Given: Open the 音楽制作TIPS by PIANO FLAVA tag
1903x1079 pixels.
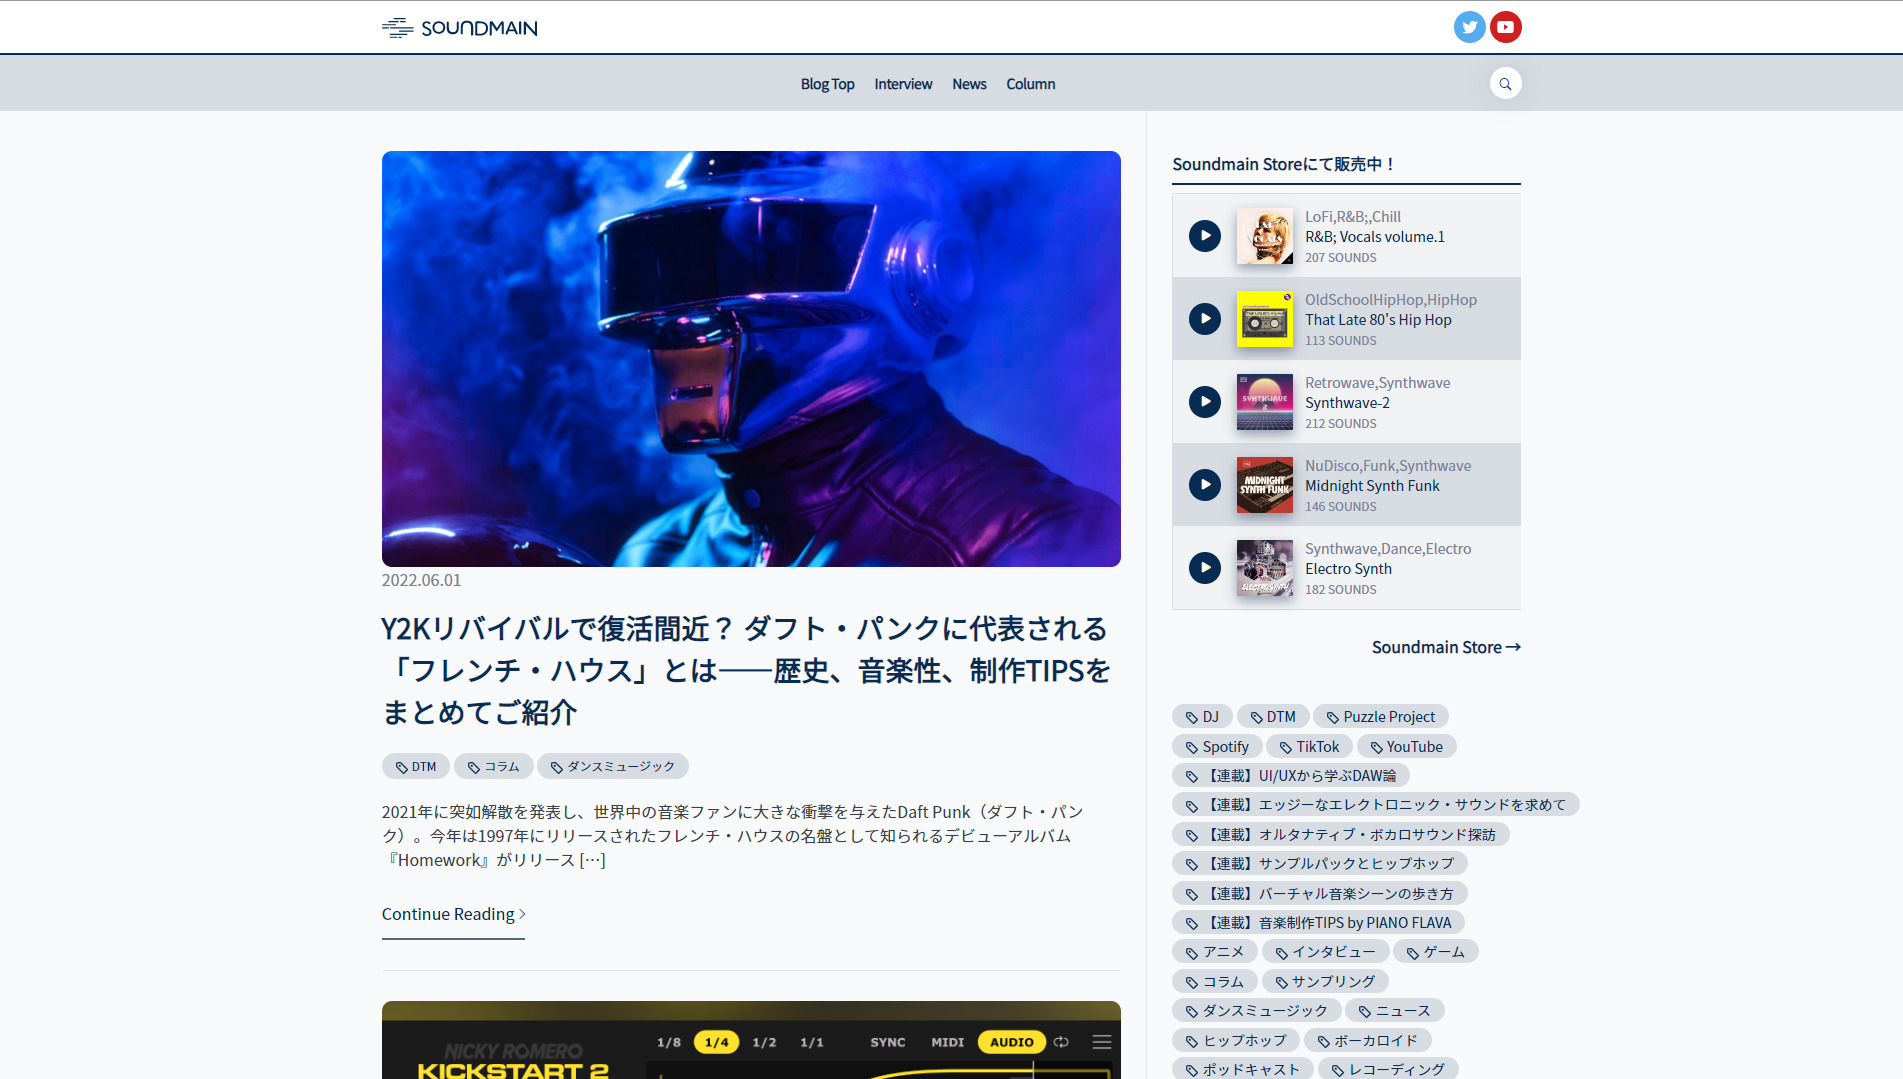Looking at the screenshot, I should [x=1319, y=922].
